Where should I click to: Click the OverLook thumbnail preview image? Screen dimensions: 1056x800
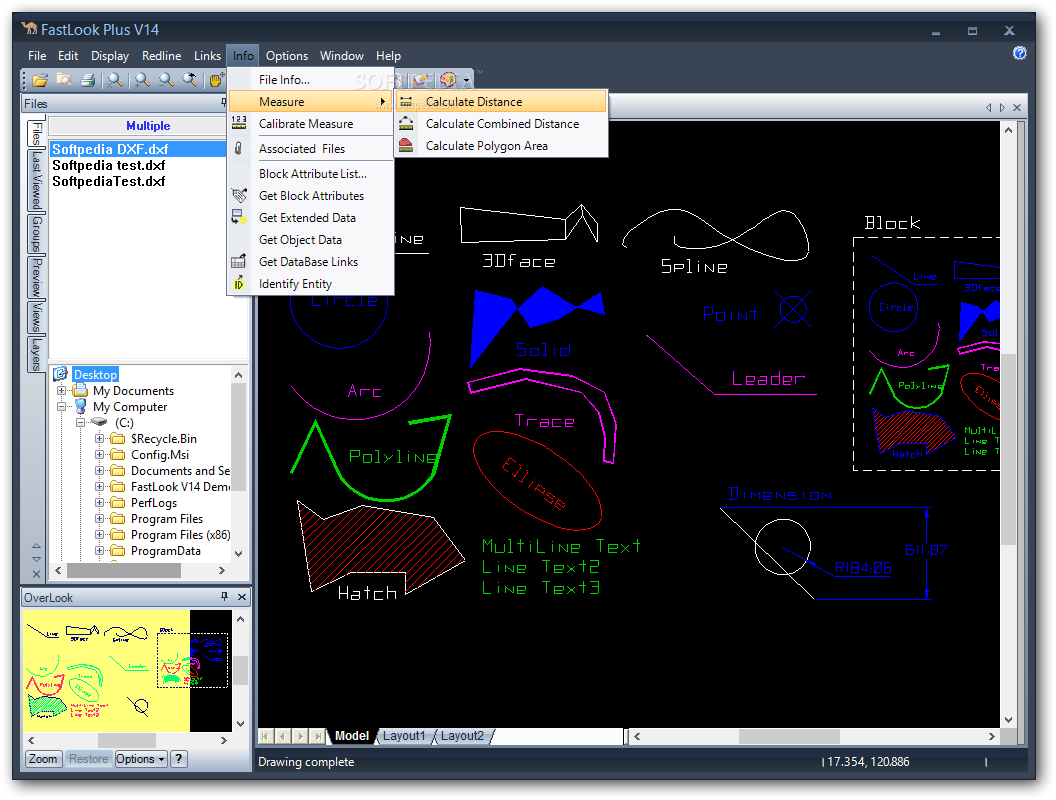(x=127, y=671)
